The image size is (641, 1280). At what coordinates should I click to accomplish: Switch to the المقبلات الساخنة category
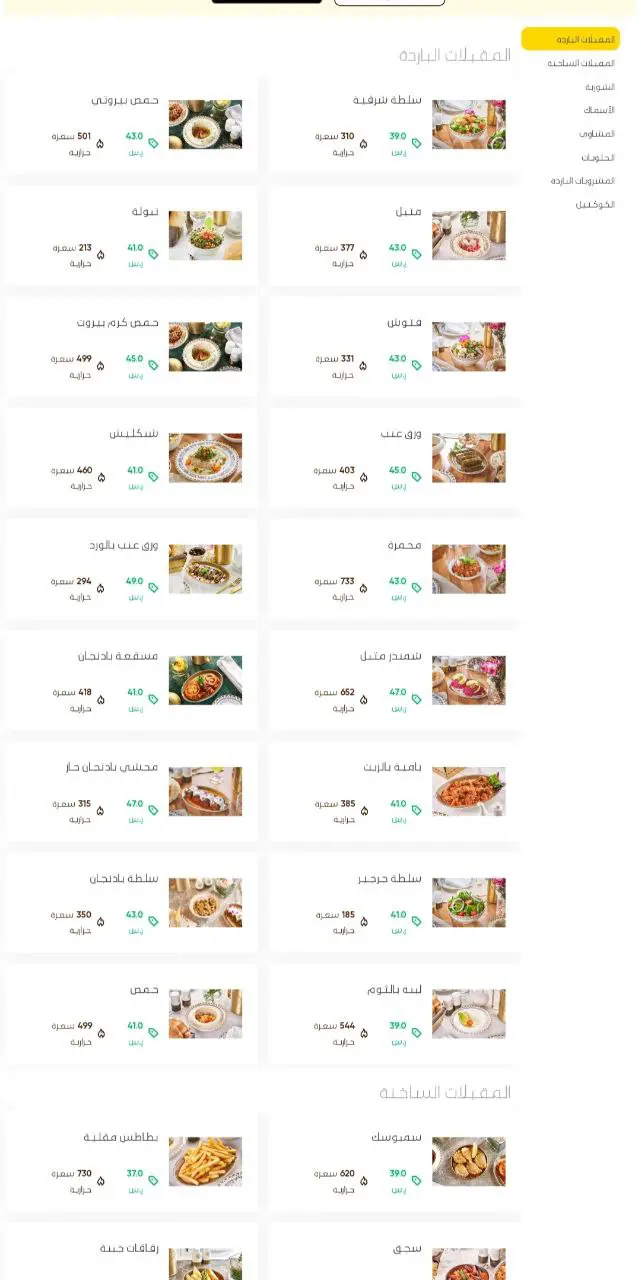pos(580,63)
